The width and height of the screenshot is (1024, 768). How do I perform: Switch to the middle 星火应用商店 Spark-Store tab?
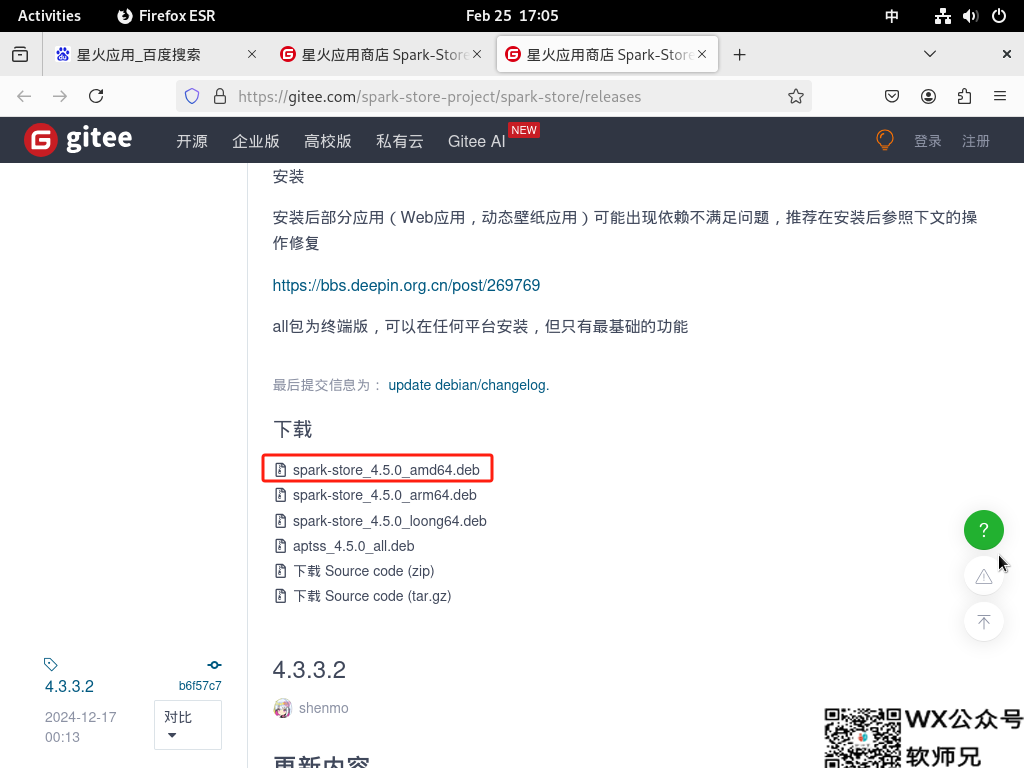point(381,54)
